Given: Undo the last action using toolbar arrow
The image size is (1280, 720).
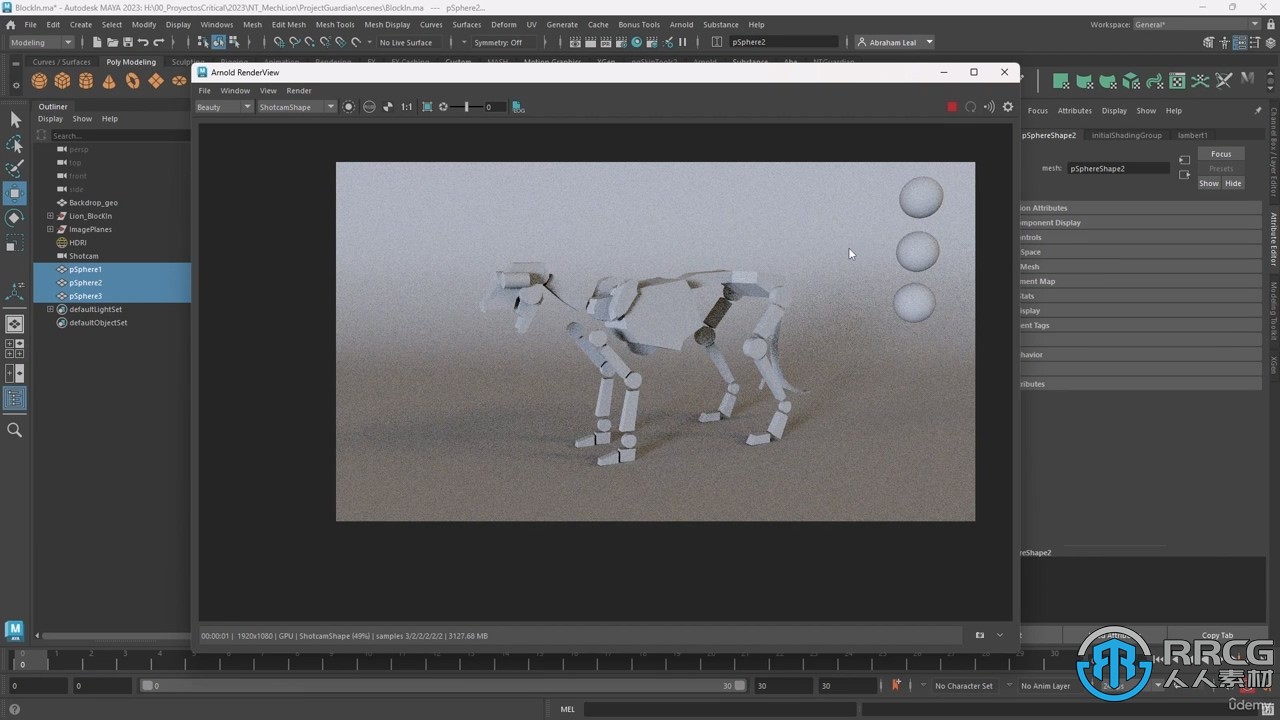Looking at the screenshot, I should (x=143, y=42).
